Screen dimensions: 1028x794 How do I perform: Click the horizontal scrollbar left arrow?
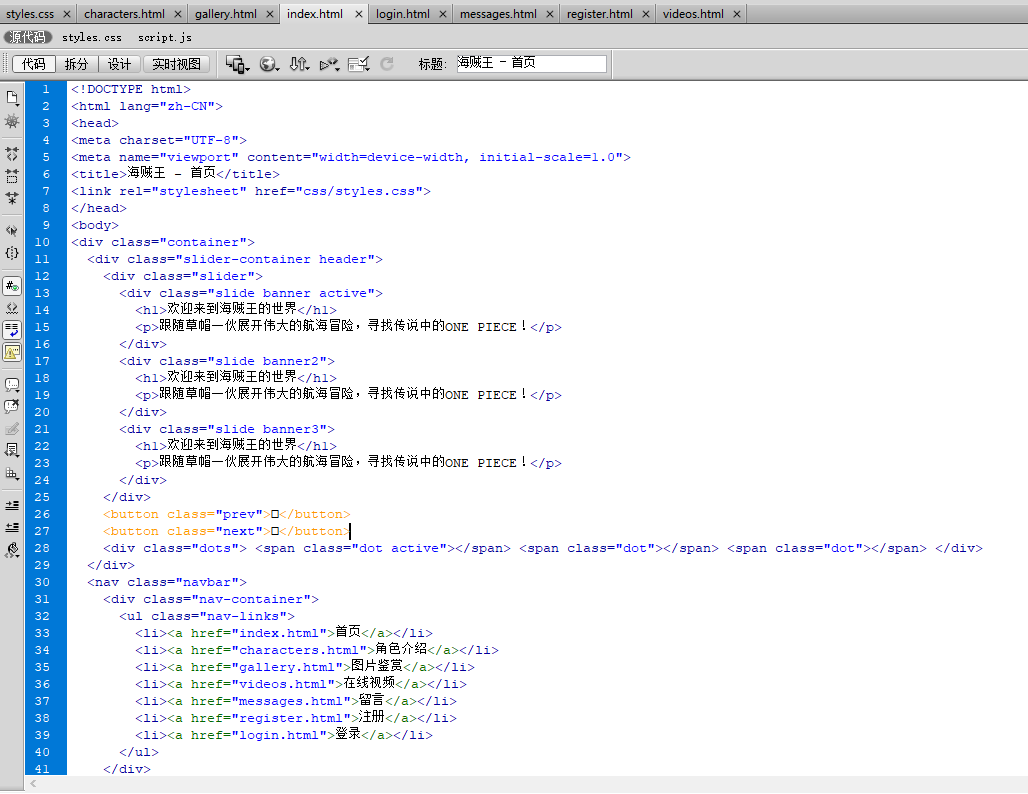33,784
